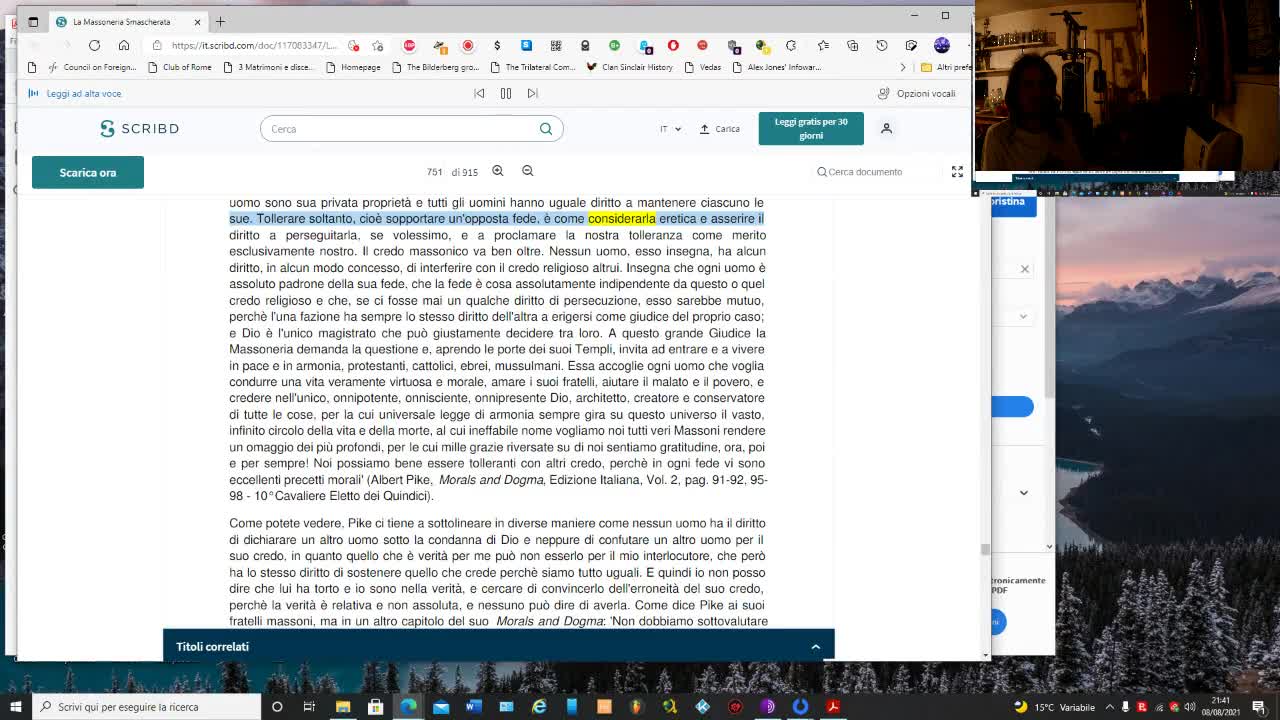Viewport: 1280px width, 720px height.
Task: Open browser Favorites star-list icon
Action: 823,45
